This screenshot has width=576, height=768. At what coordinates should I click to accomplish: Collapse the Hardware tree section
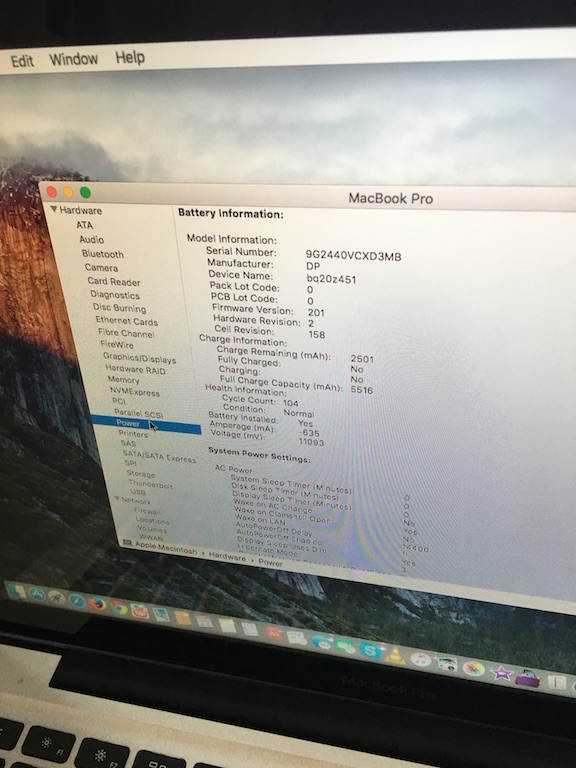[54, 209]
